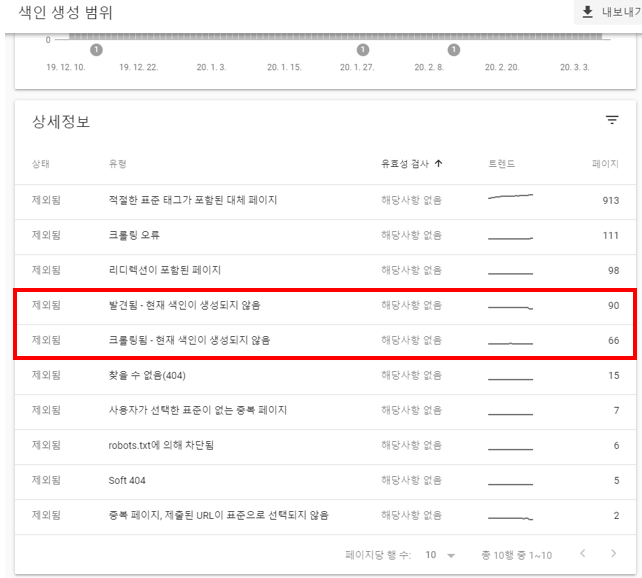642x578 pixels.
Task: Click page count 15
Action: click(613, 375)
